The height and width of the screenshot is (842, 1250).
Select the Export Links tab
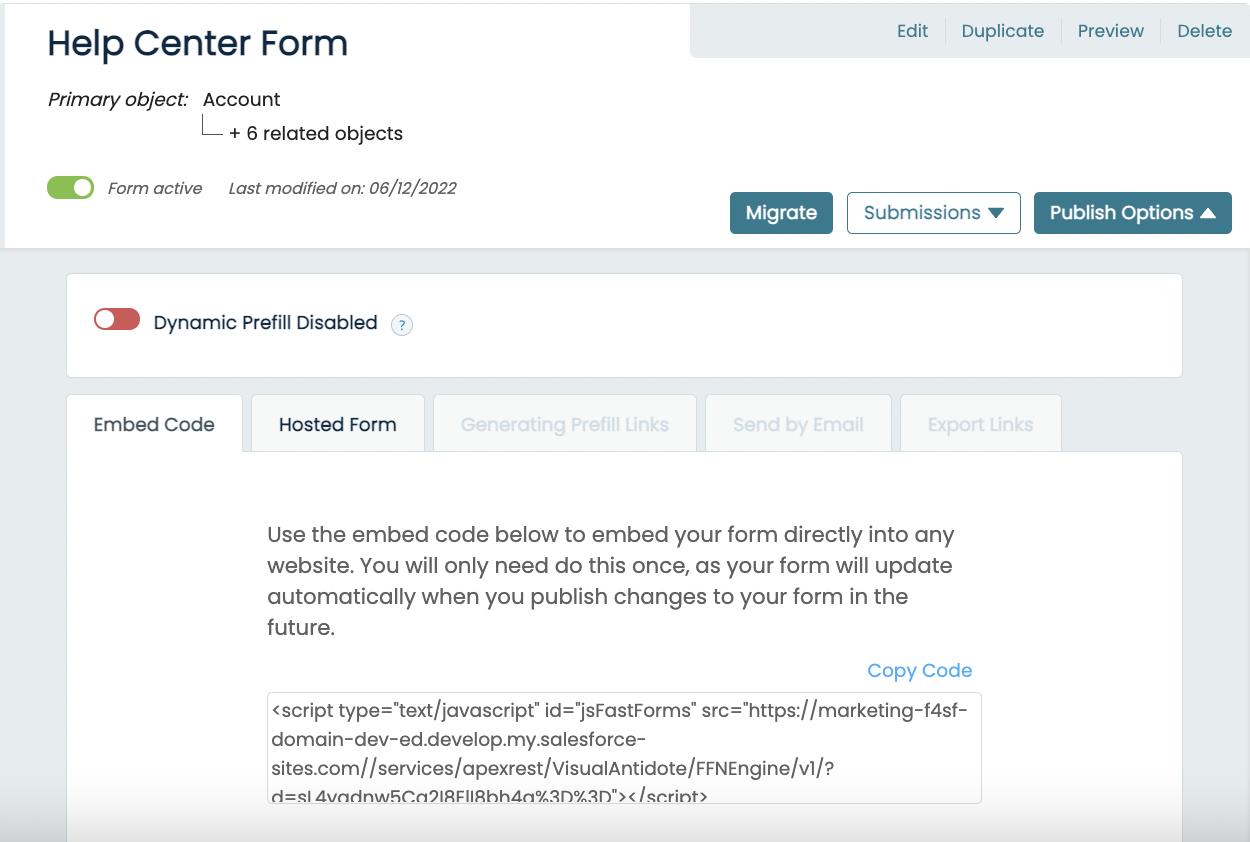(x=980, y=424)
